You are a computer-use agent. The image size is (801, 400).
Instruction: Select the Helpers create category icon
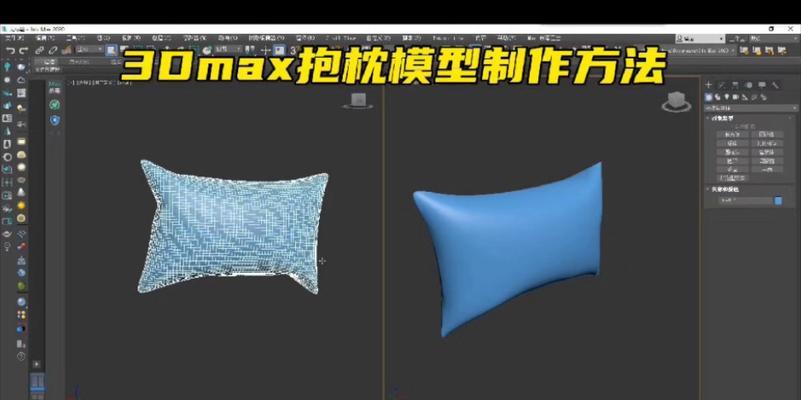click(x=744, y=97)
